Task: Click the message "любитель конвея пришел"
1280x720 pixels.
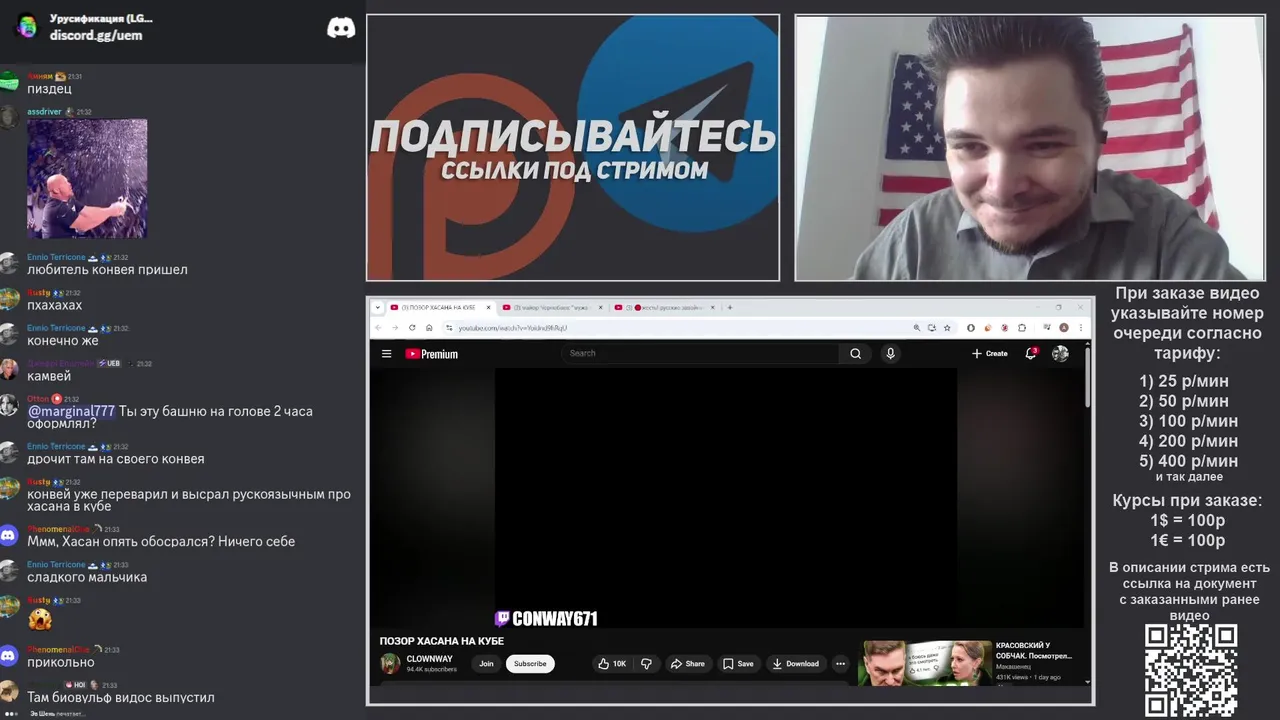Action: pos(107,269)
